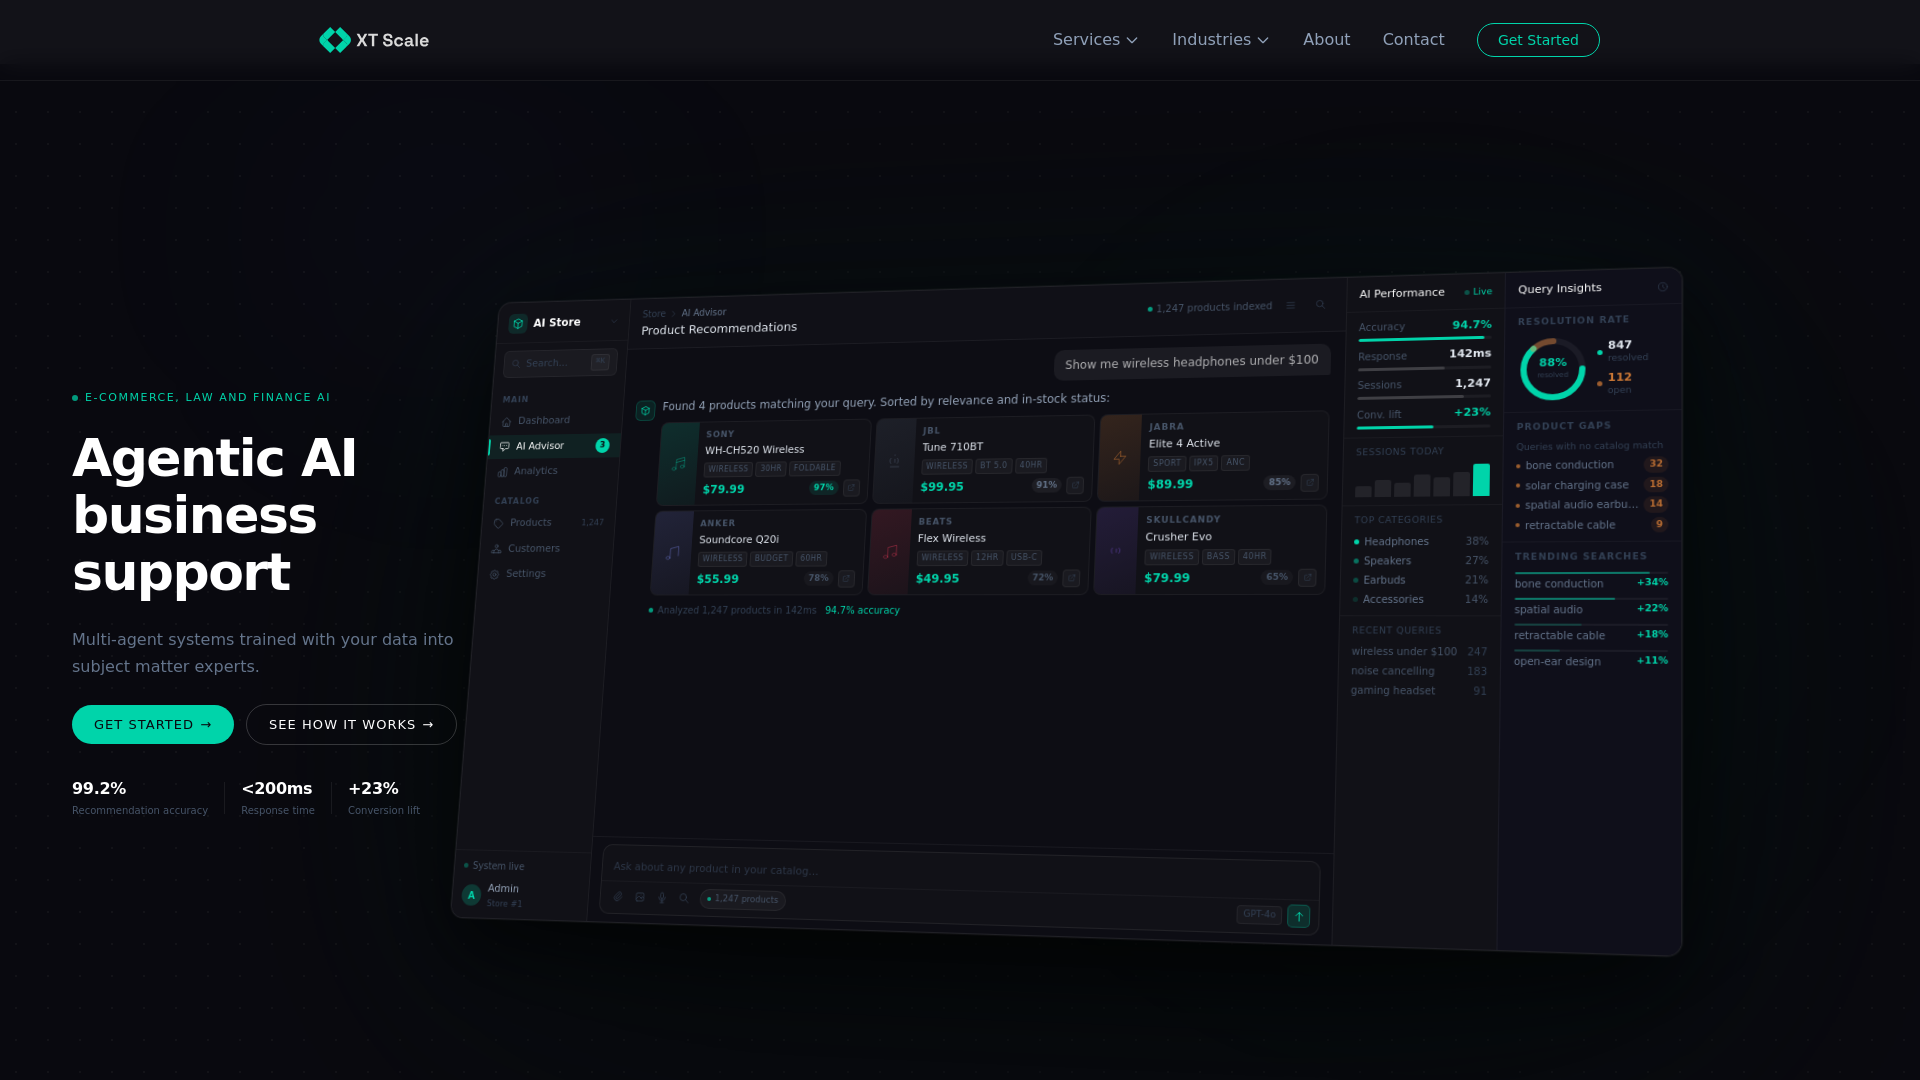Screen dimensions: 1920x1080
Task: Click the clock icon in Query Insights
Action: [1662, 287]
